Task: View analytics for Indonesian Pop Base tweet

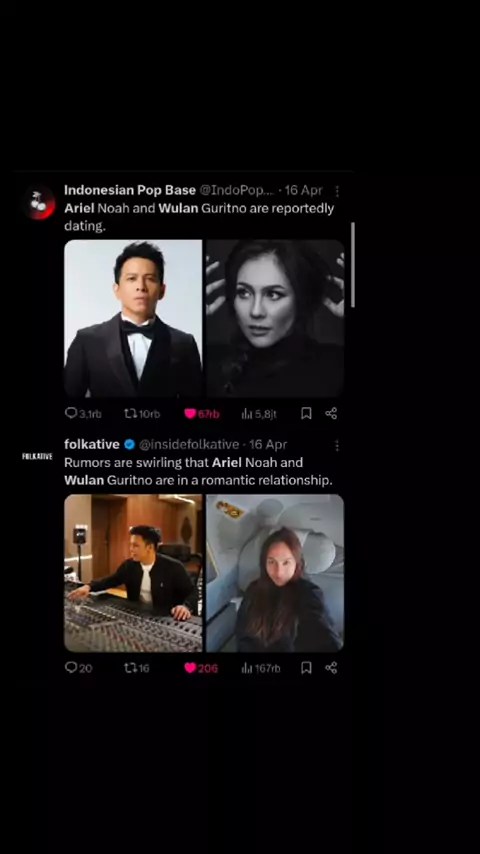Action: tap(259, 414)
